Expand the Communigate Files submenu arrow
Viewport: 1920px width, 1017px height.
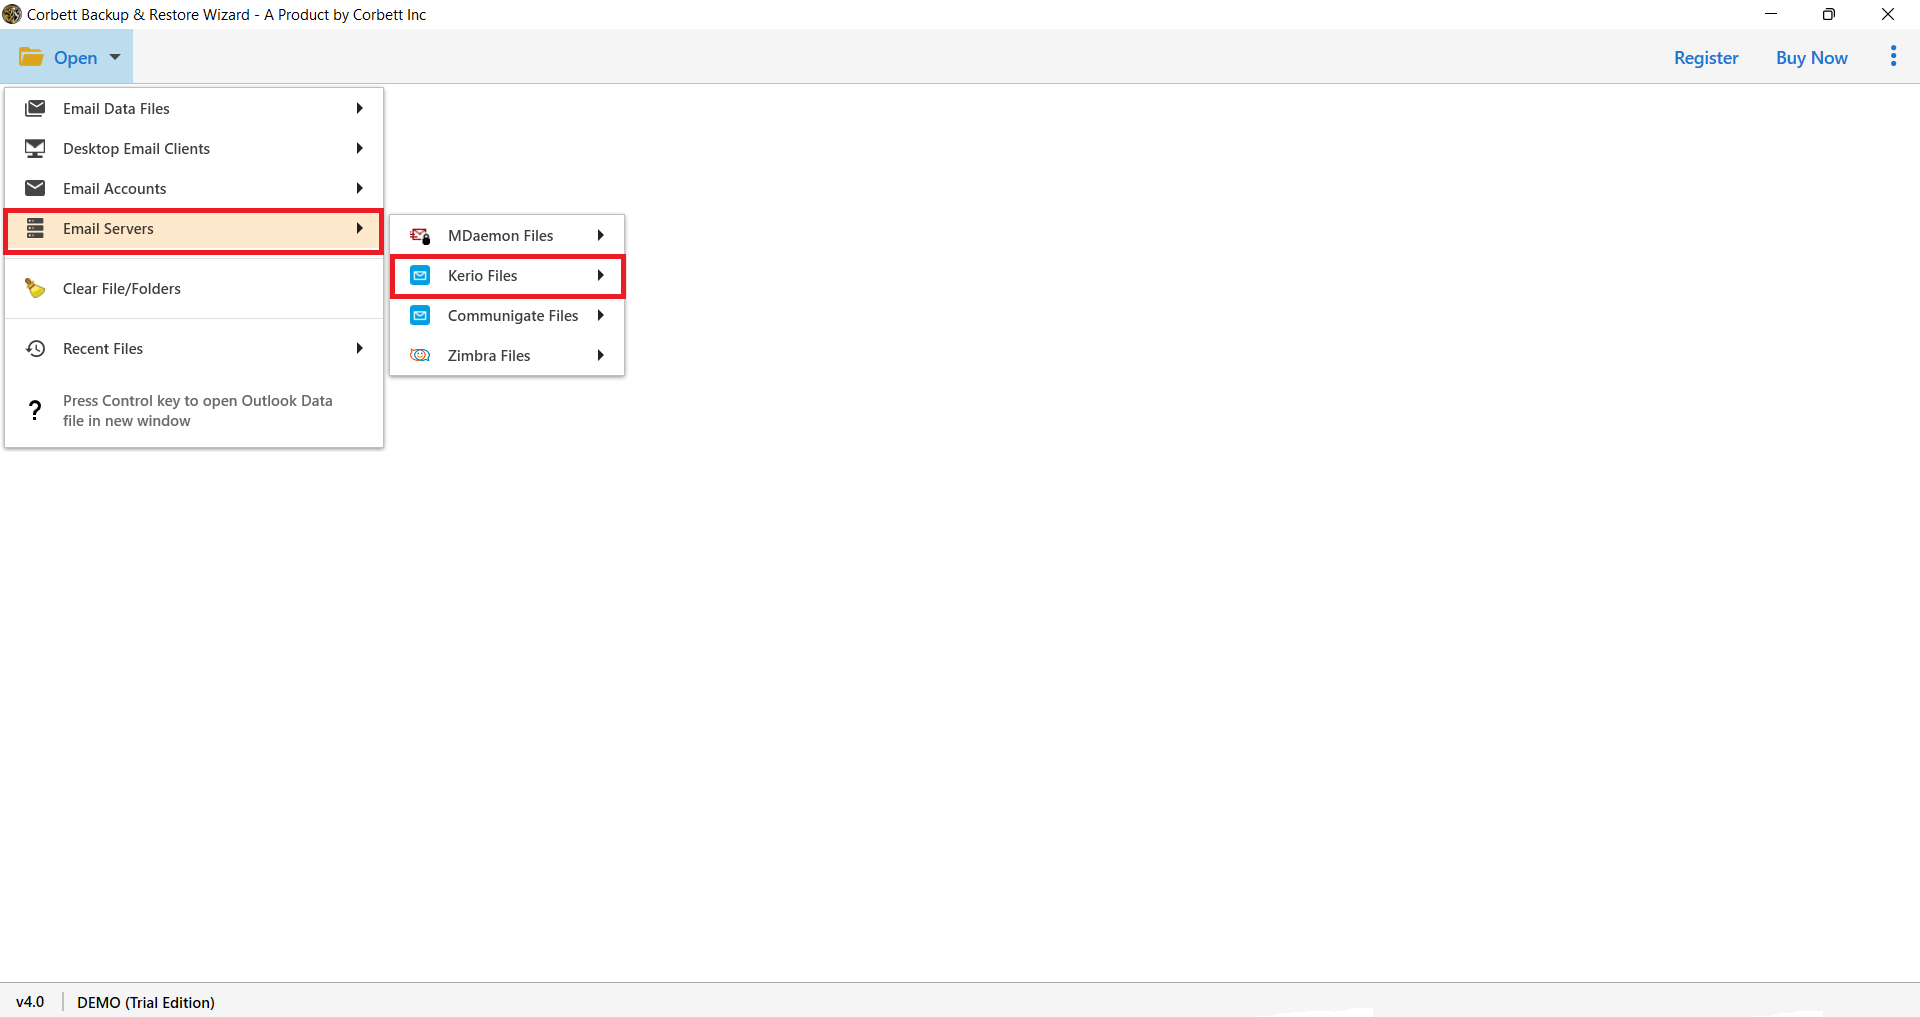tap(600, 315)
